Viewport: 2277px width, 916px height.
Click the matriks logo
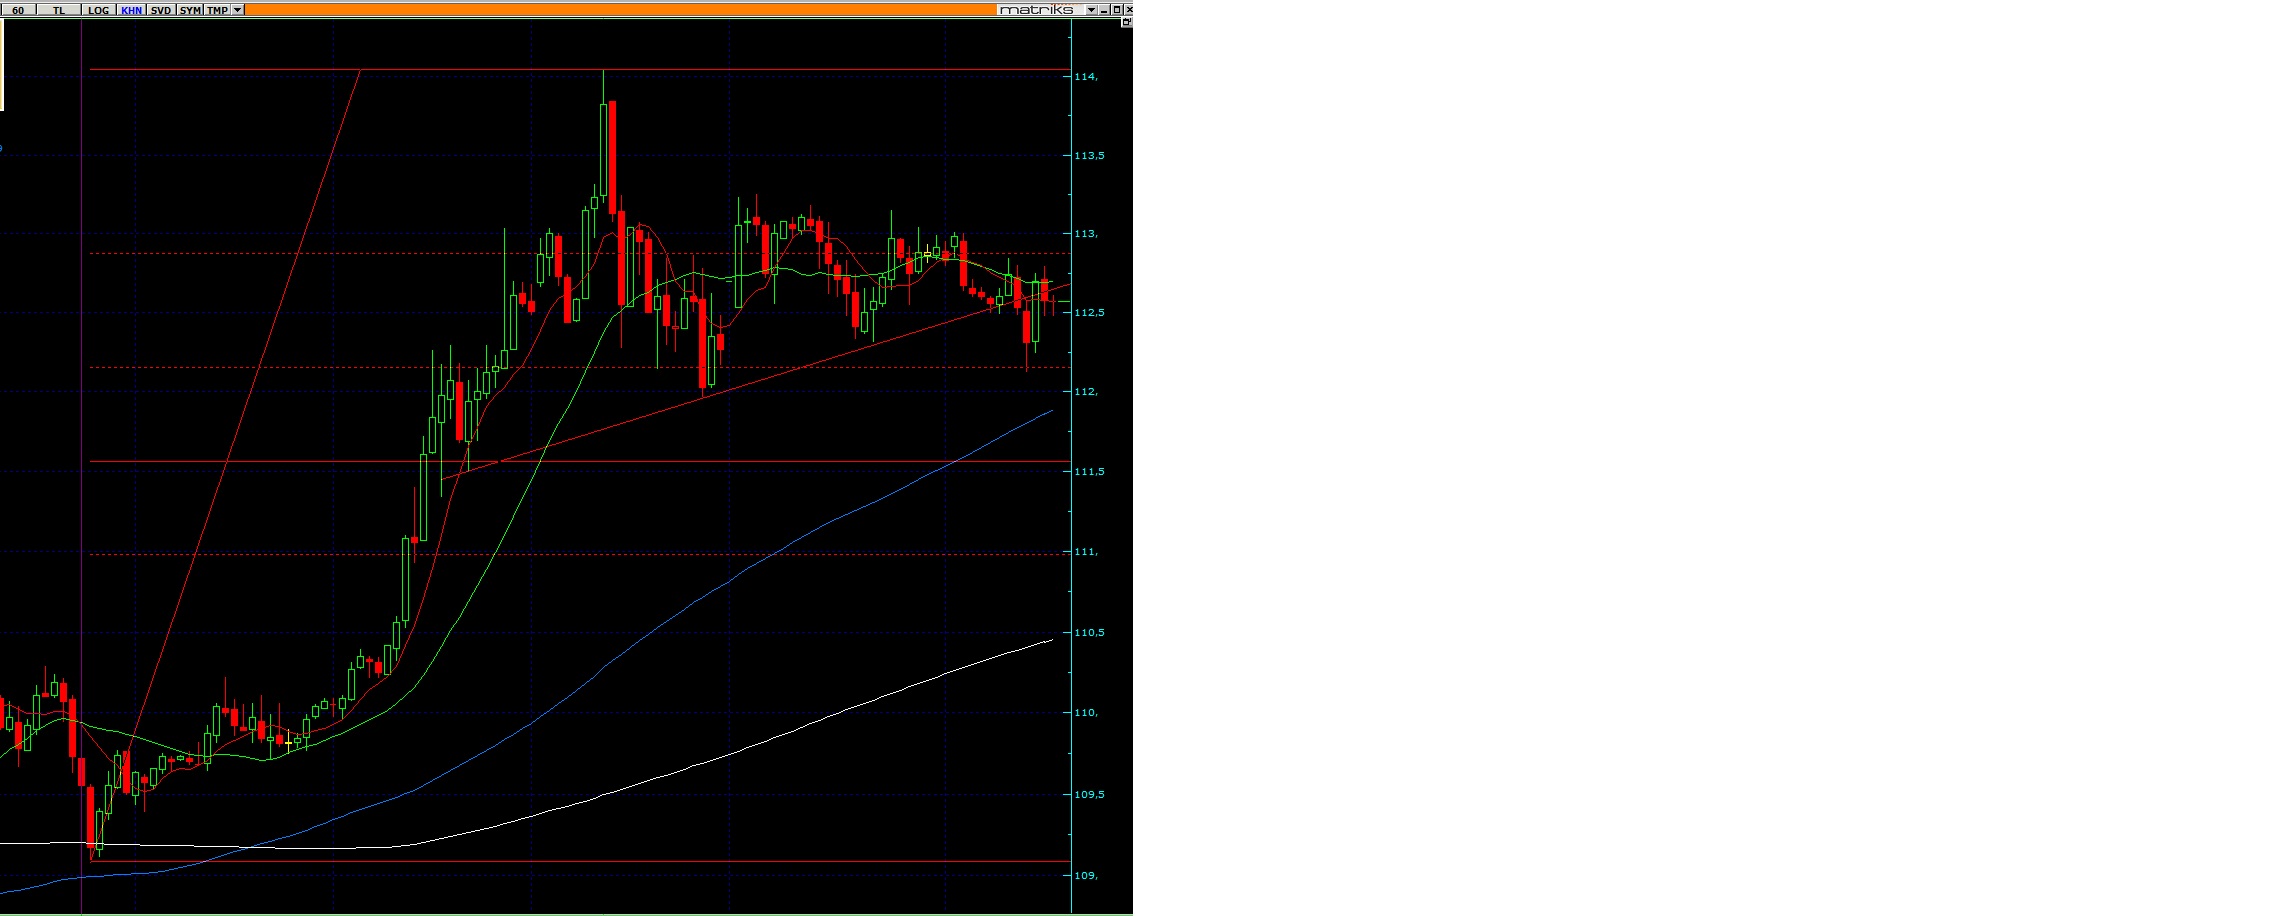(1036, 10)
